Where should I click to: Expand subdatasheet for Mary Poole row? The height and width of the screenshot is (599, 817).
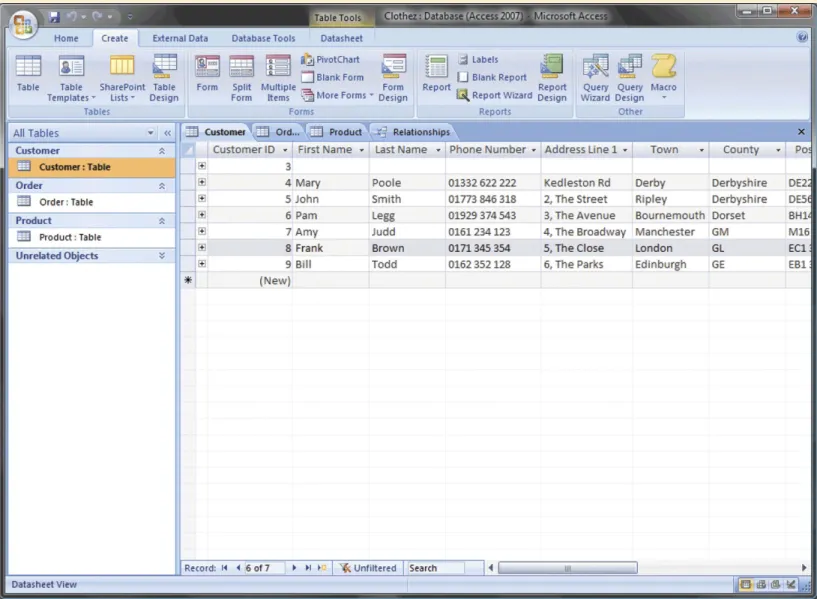202,182
